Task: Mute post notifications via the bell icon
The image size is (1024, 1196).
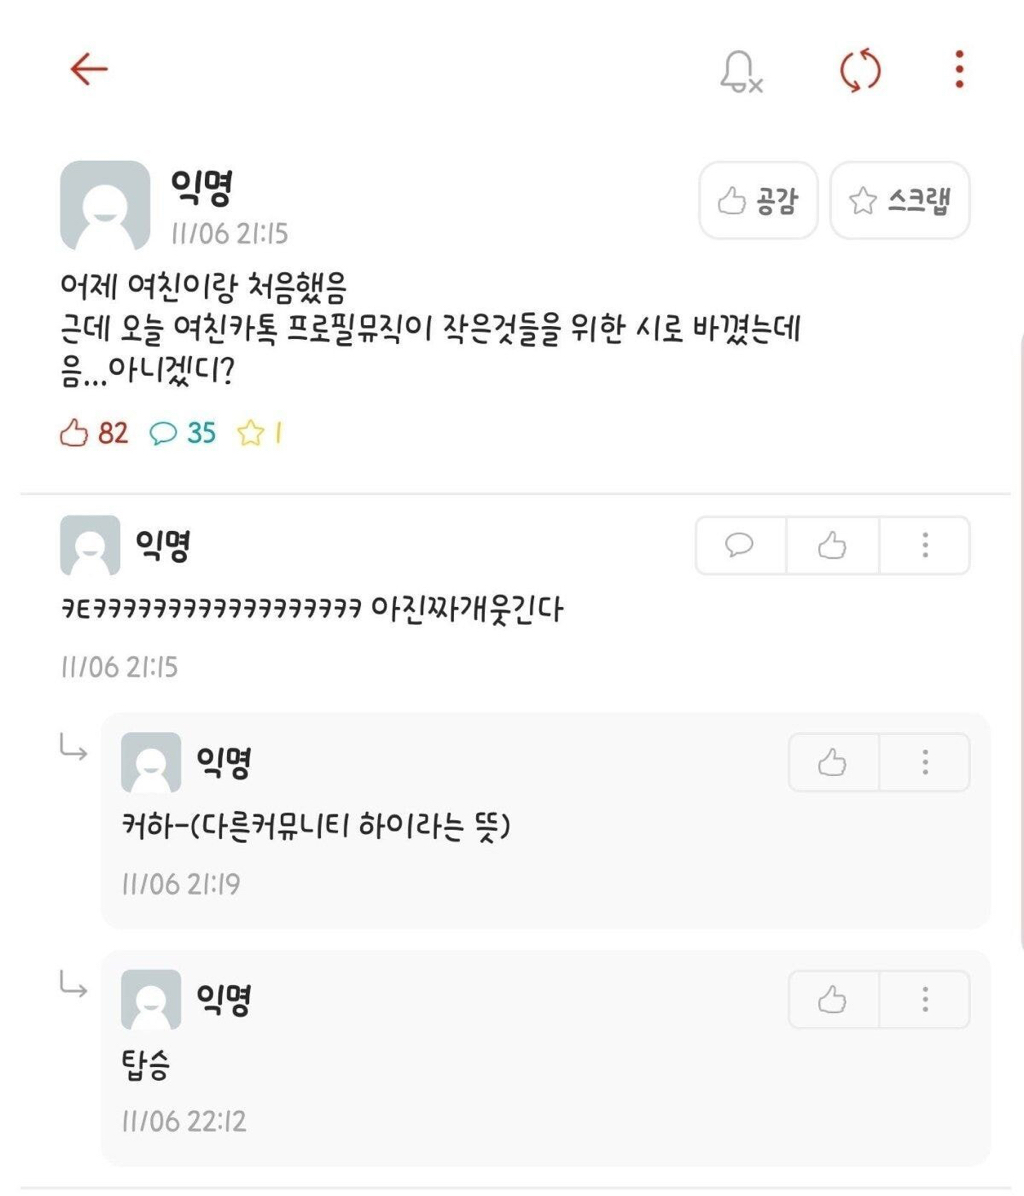Action: 739,68
